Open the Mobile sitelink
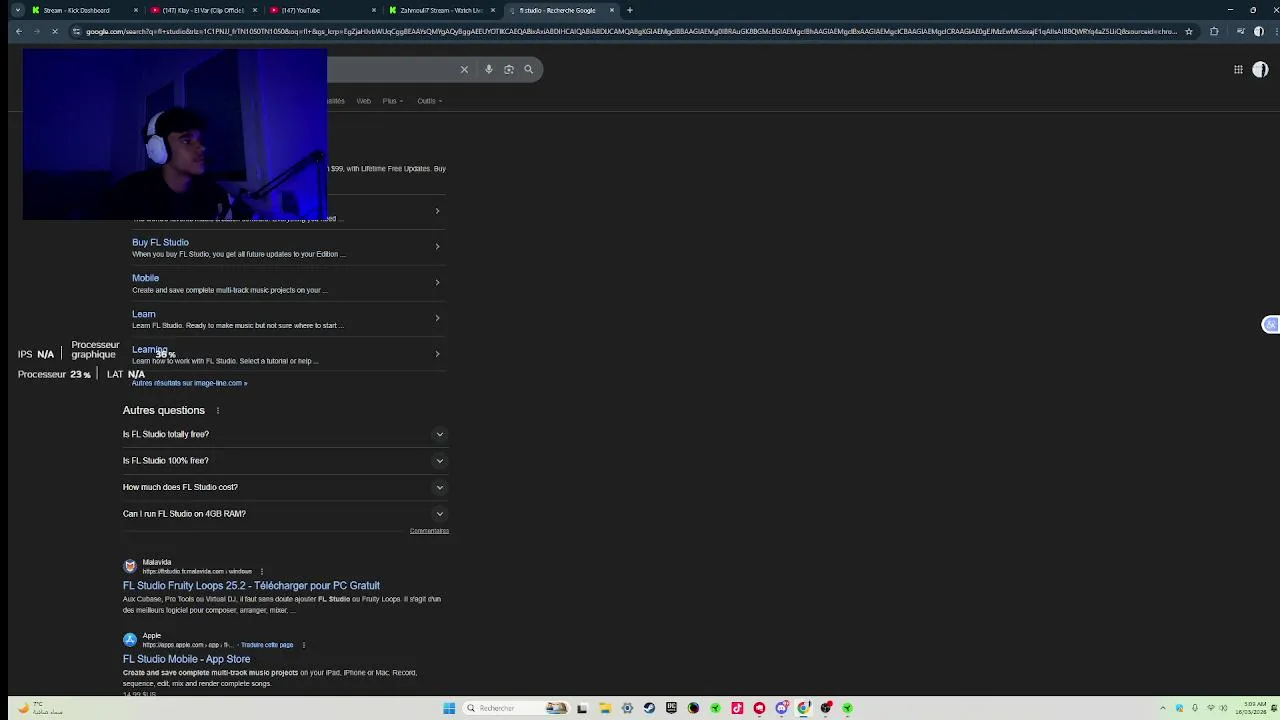The image size is (1280, 720). tap(145, 278)
